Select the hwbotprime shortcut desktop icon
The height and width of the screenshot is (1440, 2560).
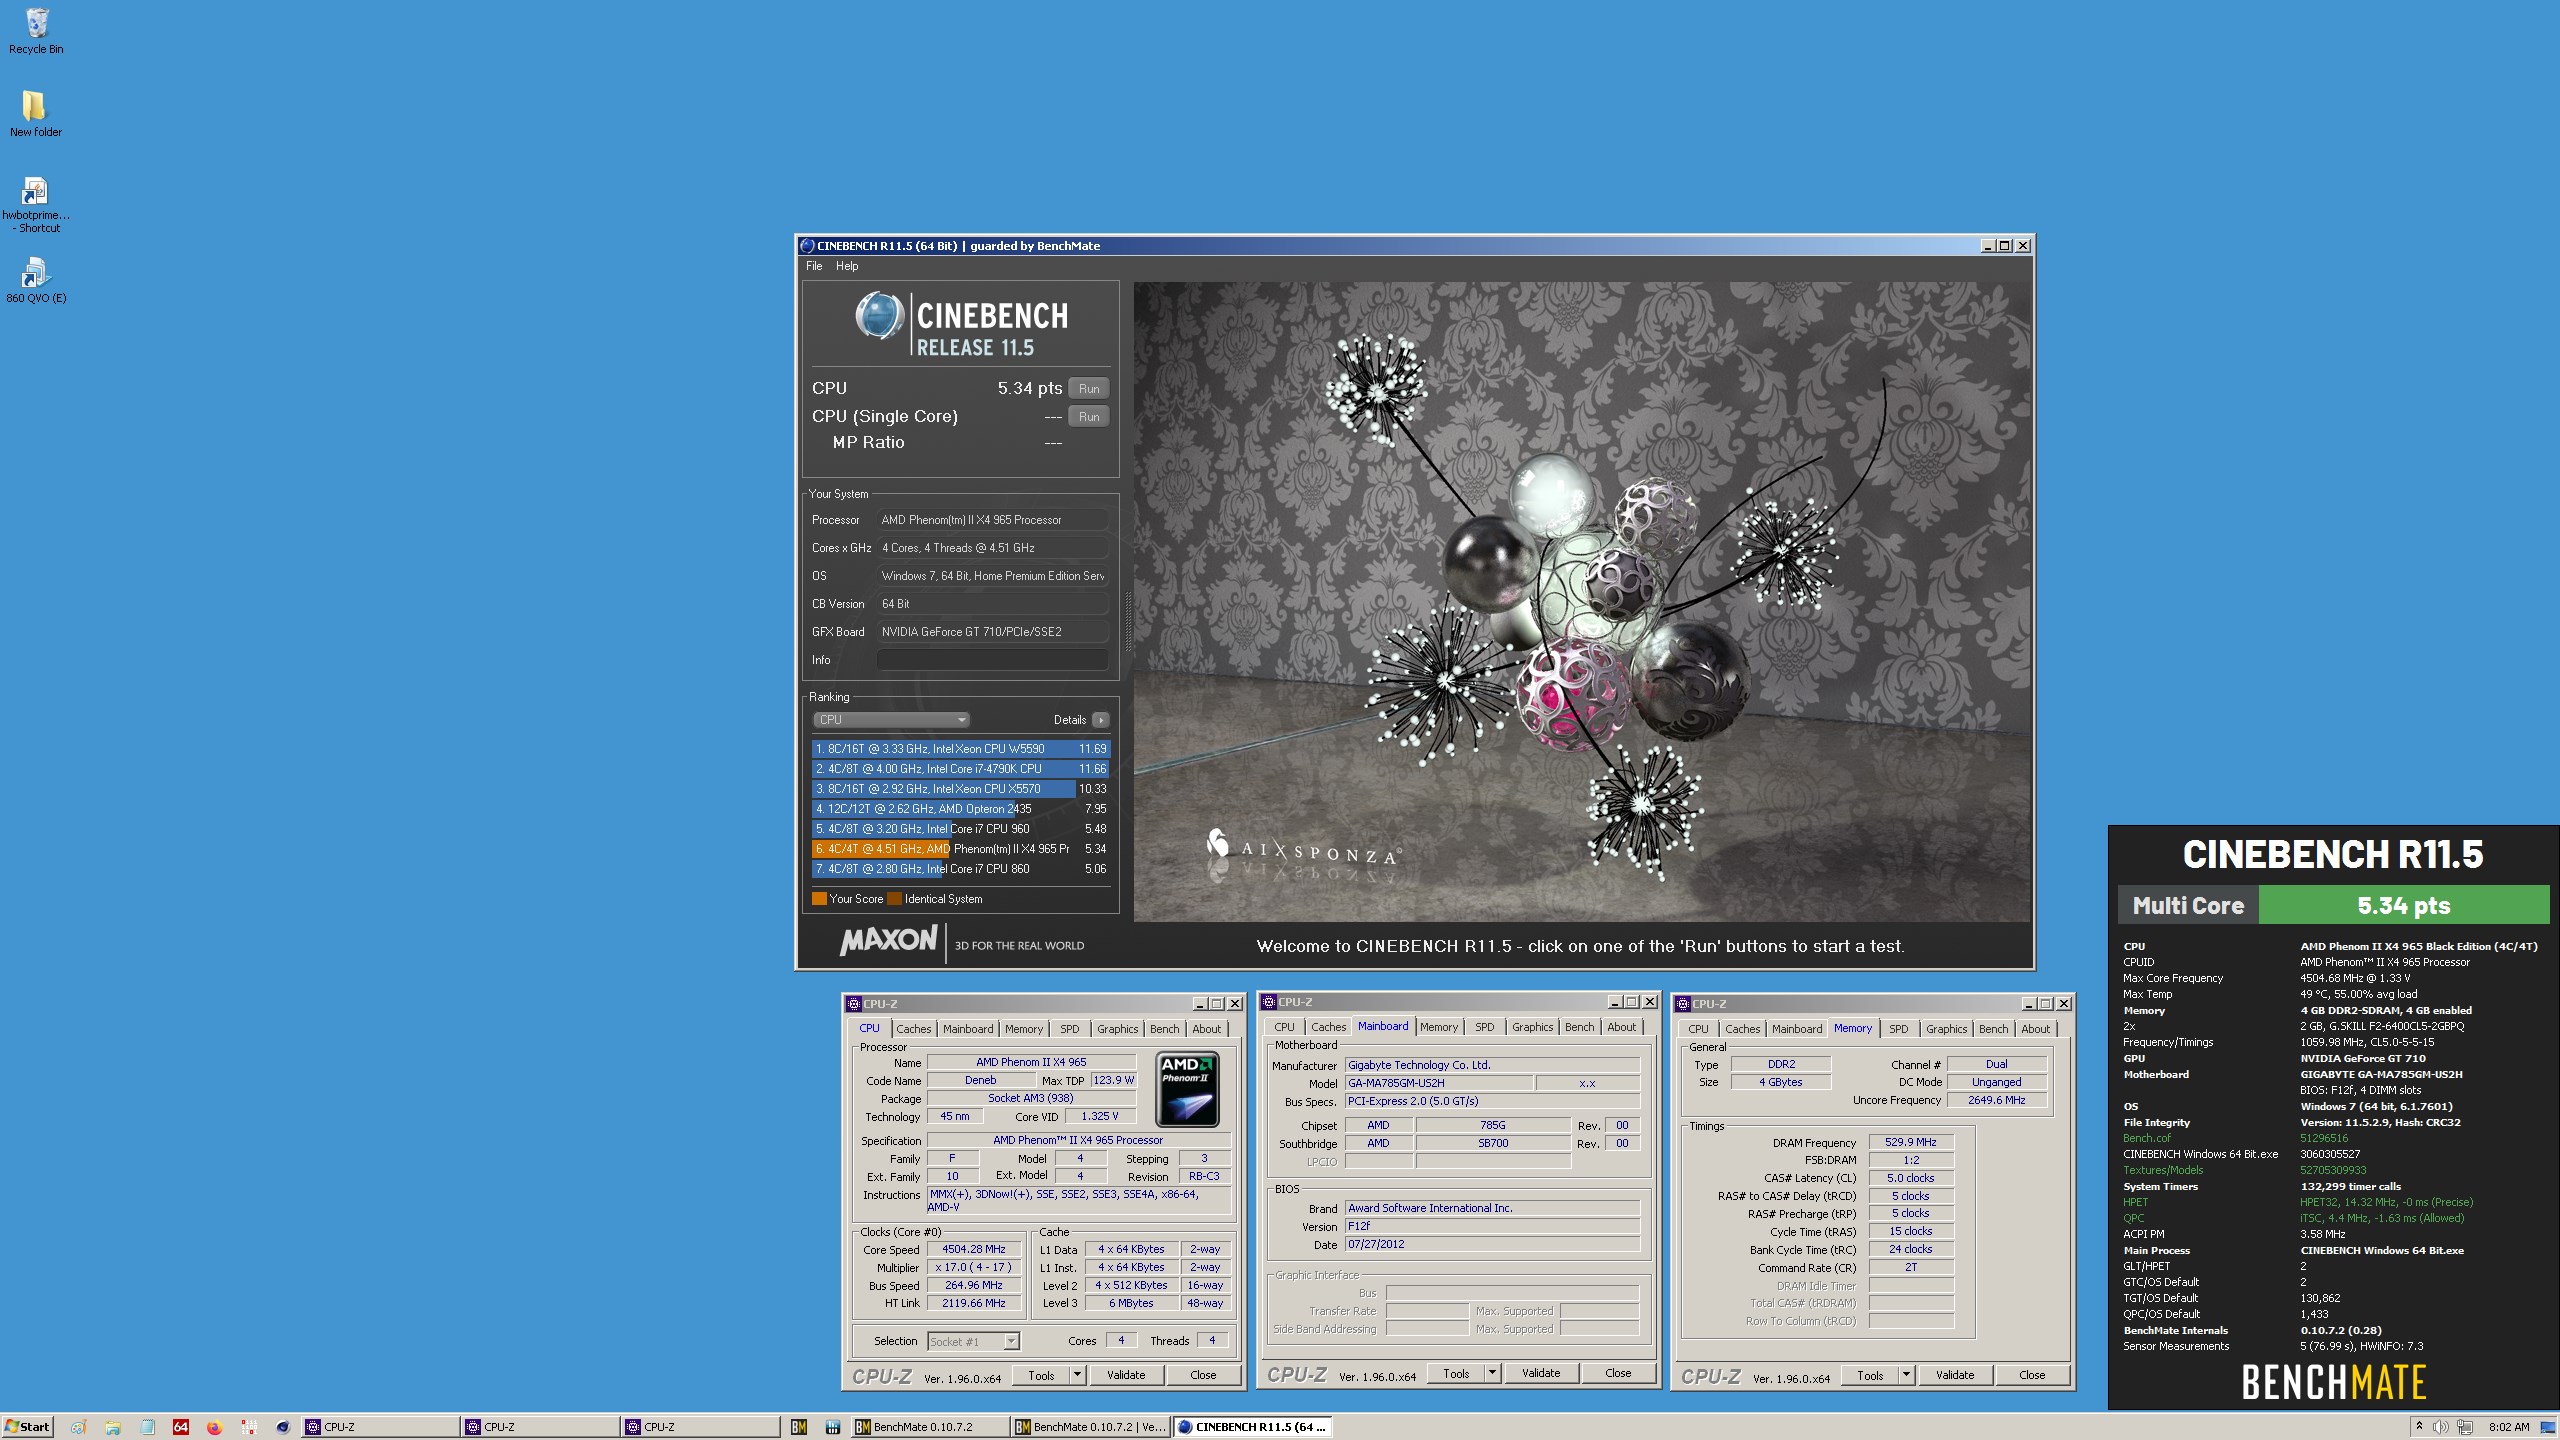coord(36,205)
